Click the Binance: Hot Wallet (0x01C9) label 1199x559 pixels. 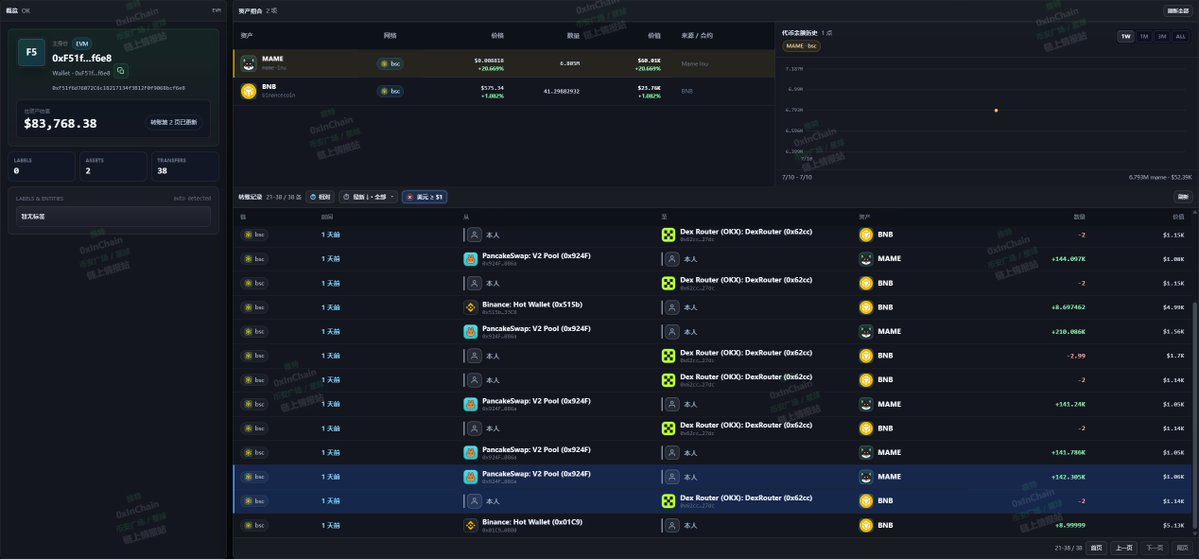coord(532,522)
